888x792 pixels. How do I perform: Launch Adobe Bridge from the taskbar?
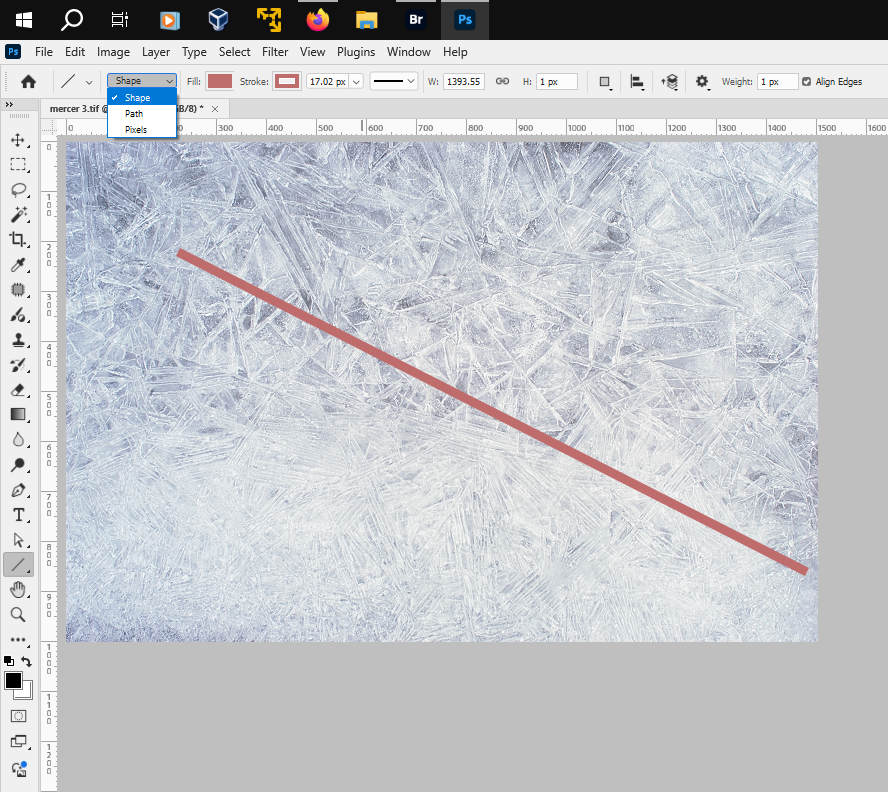click(416, 20)
